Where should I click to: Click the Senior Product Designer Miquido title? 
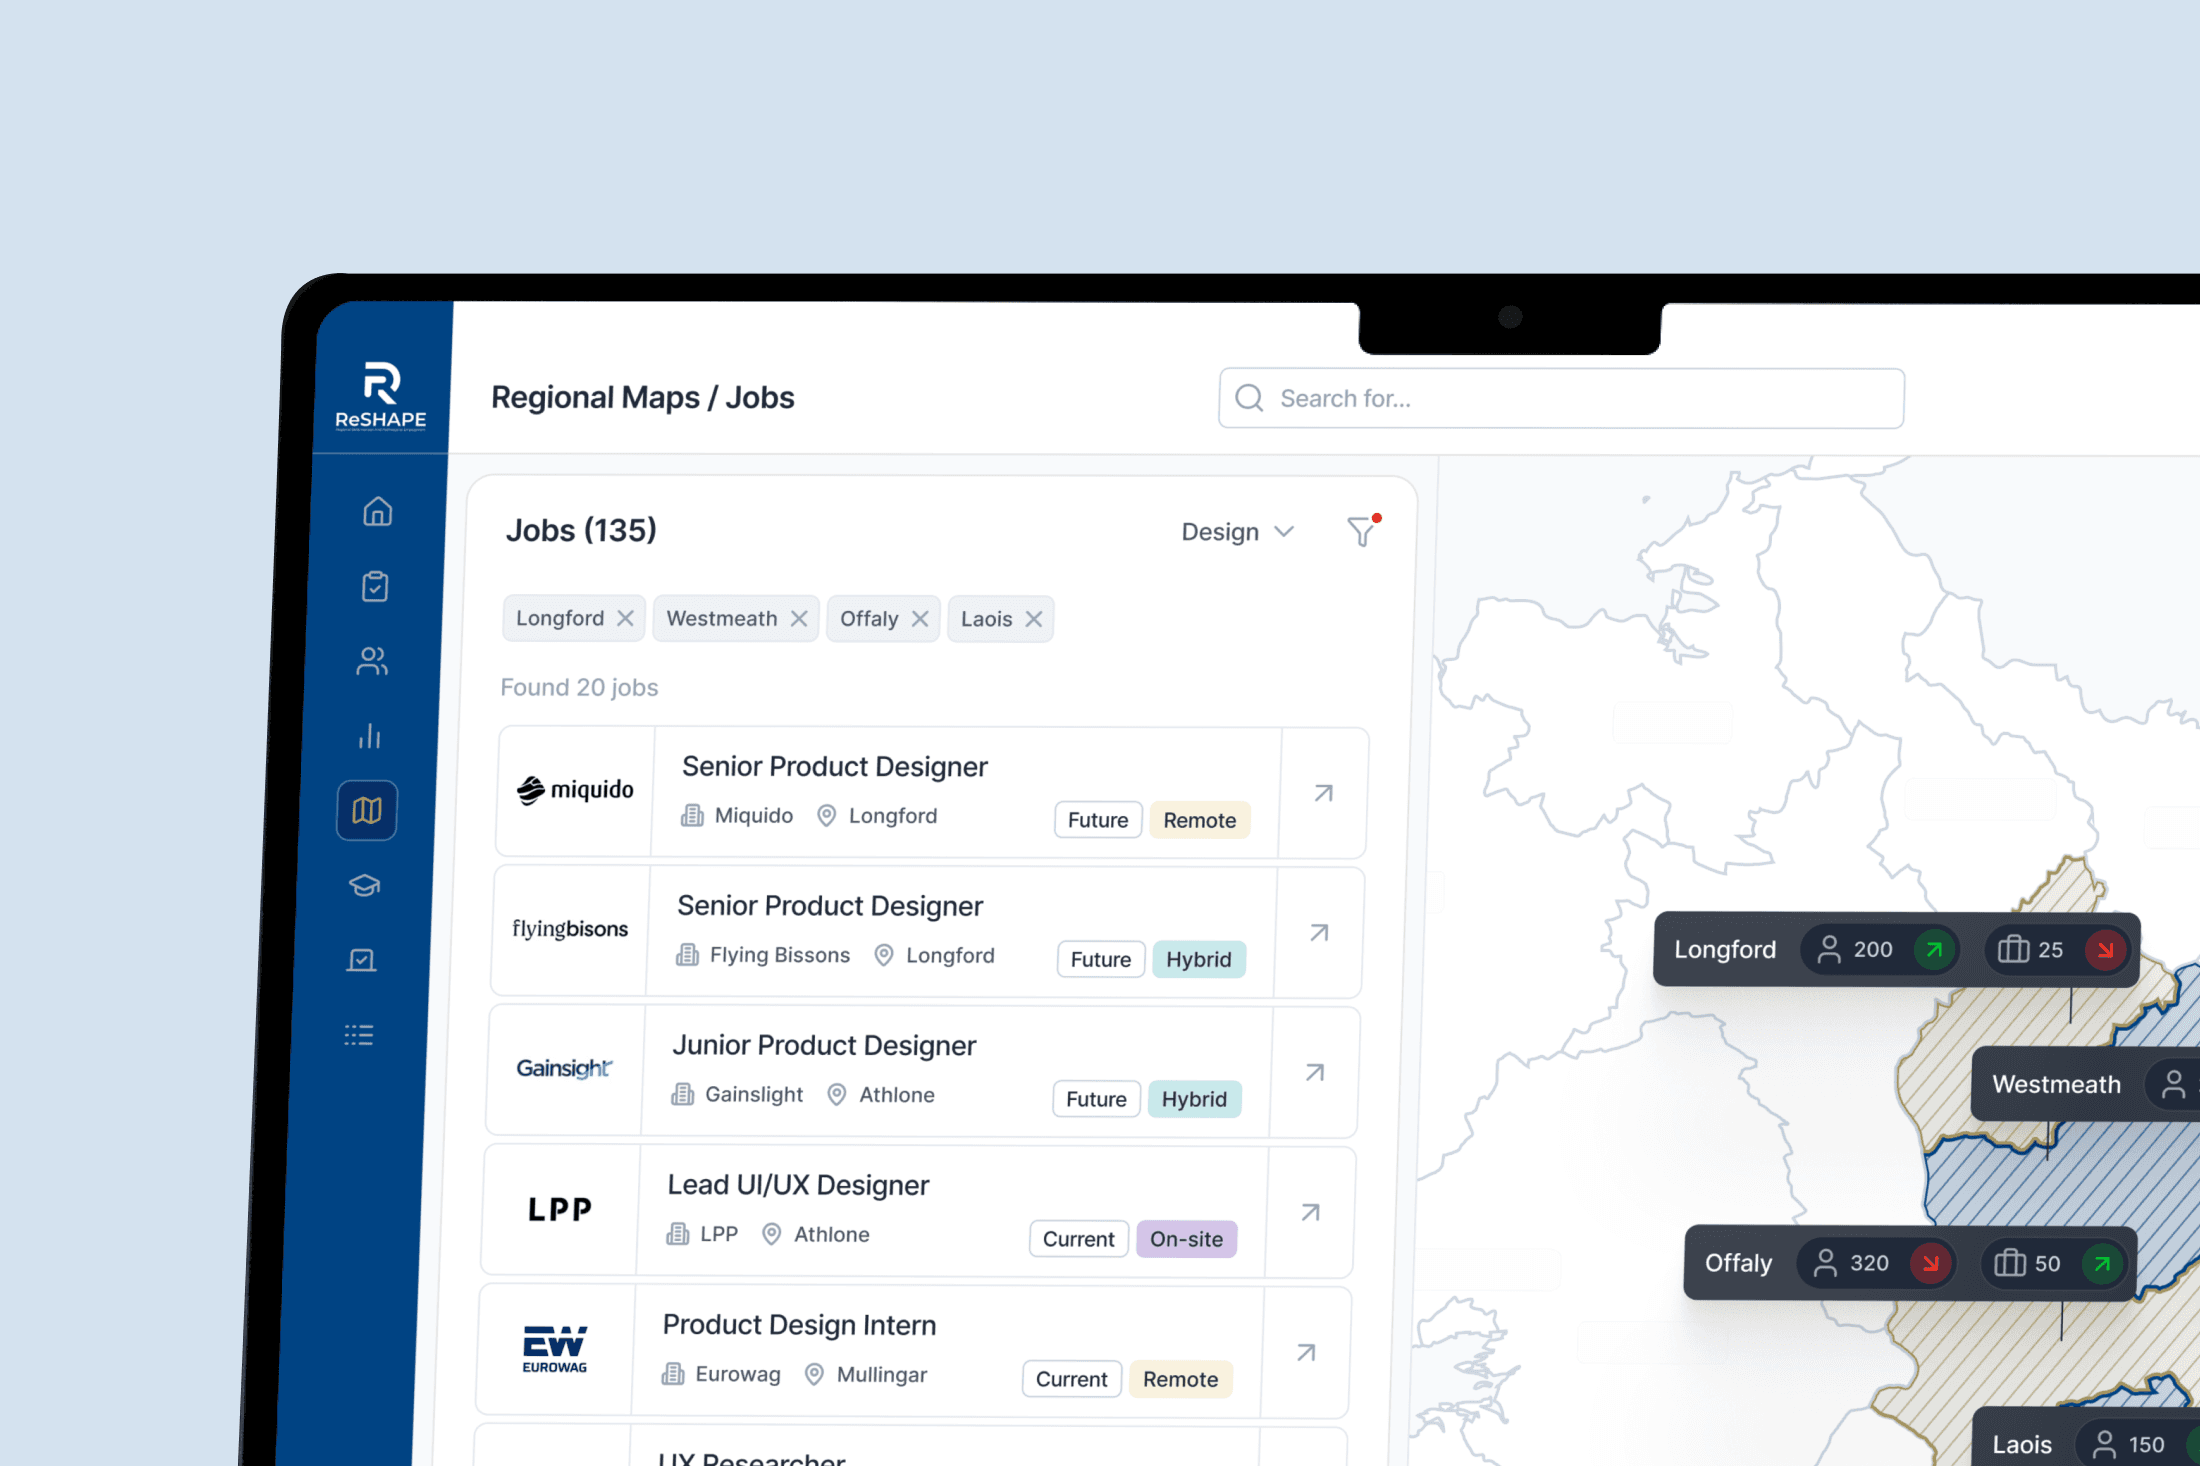pos(834,766)
